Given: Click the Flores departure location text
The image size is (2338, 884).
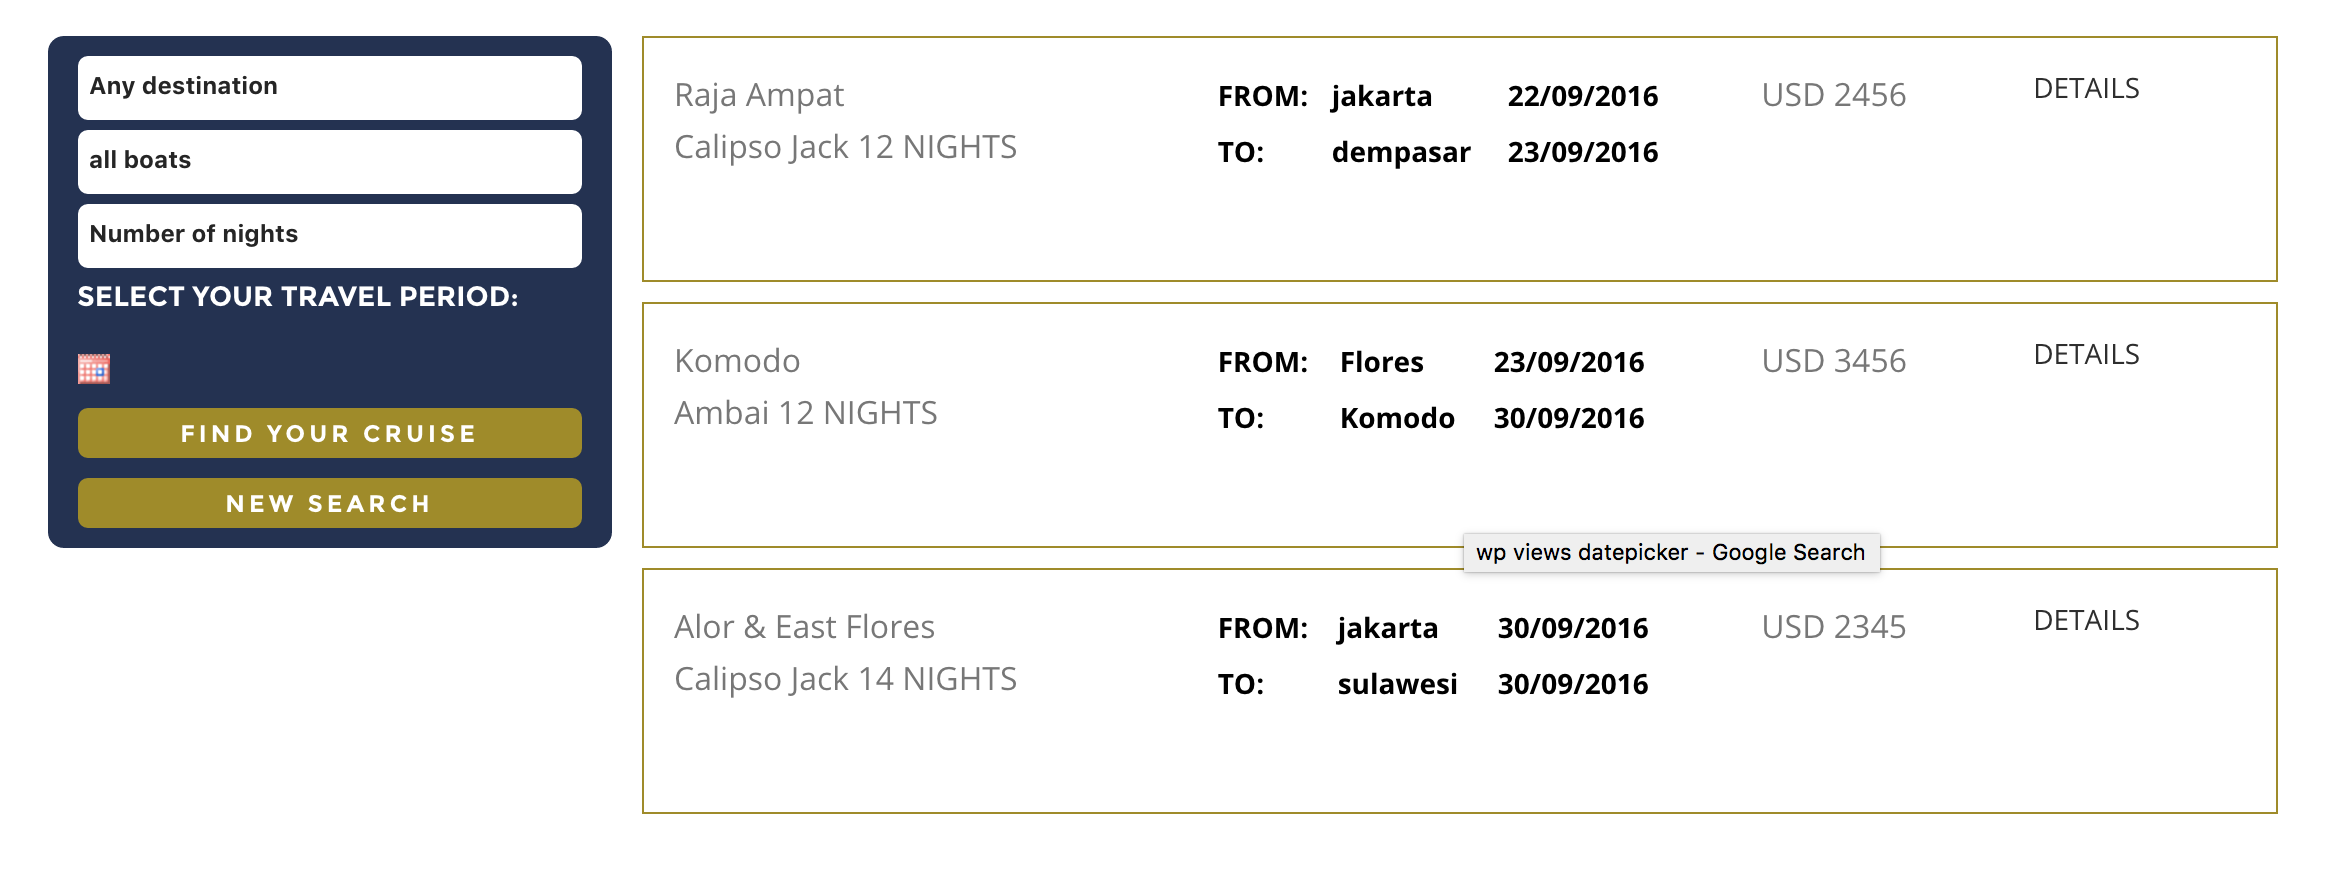Looking at the screenshot, I should [1382, 362].
